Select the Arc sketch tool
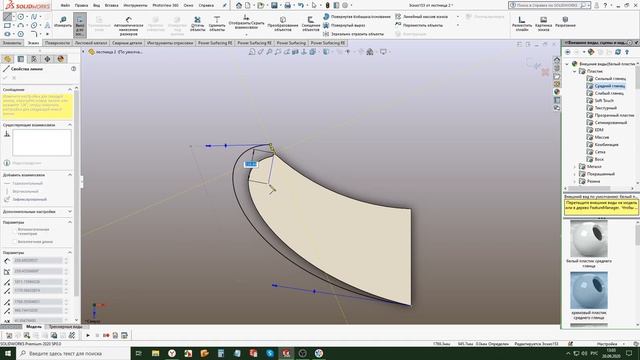Viewport: 640px width, 360px height. click(21, 25)
